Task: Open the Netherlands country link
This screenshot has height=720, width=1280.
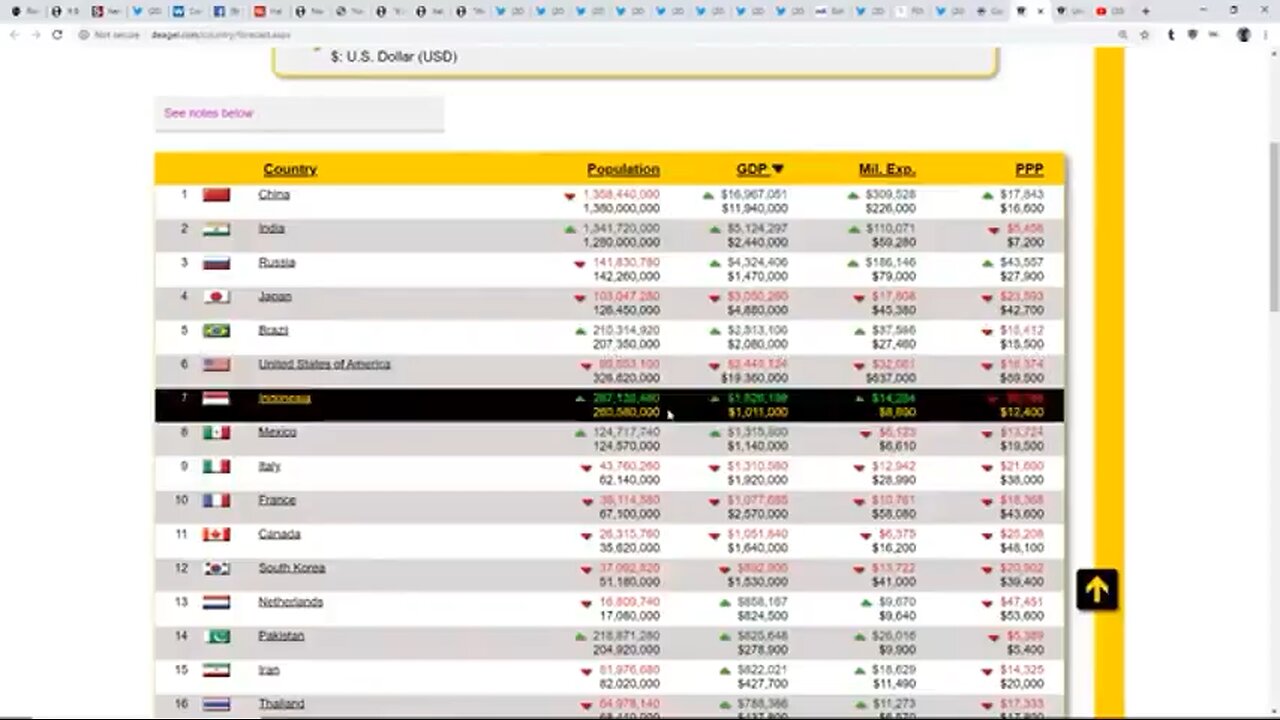Action: 290,602
